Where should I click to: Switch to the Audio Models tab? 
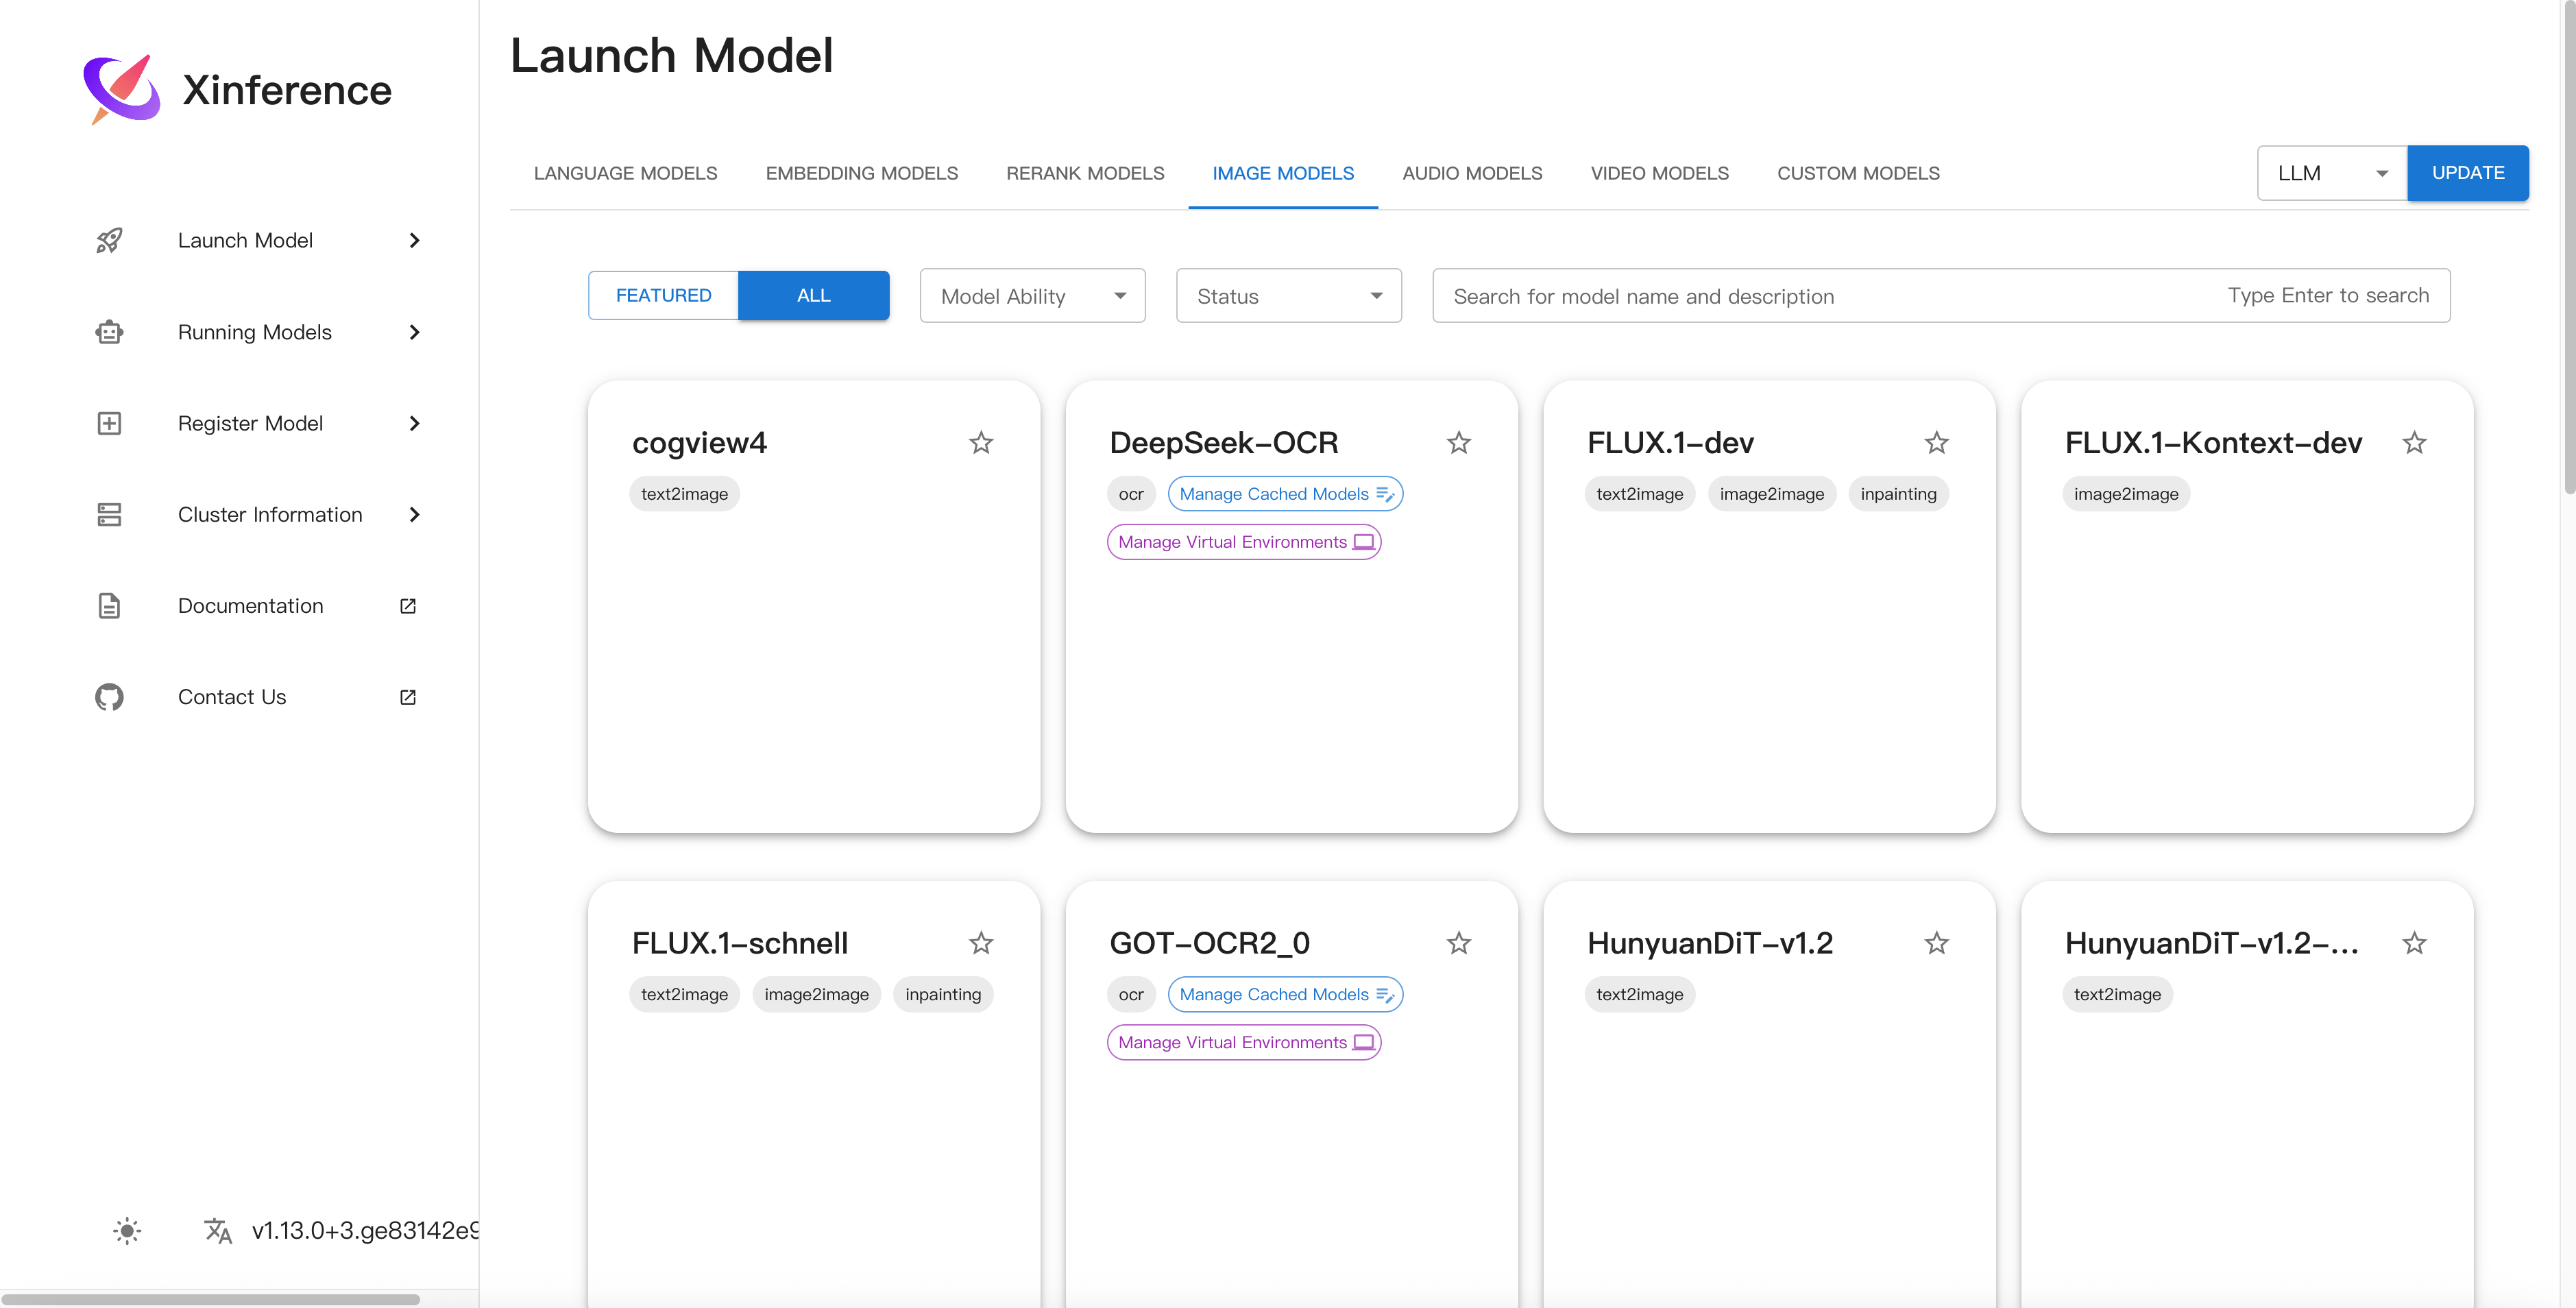click(1472, 173)
